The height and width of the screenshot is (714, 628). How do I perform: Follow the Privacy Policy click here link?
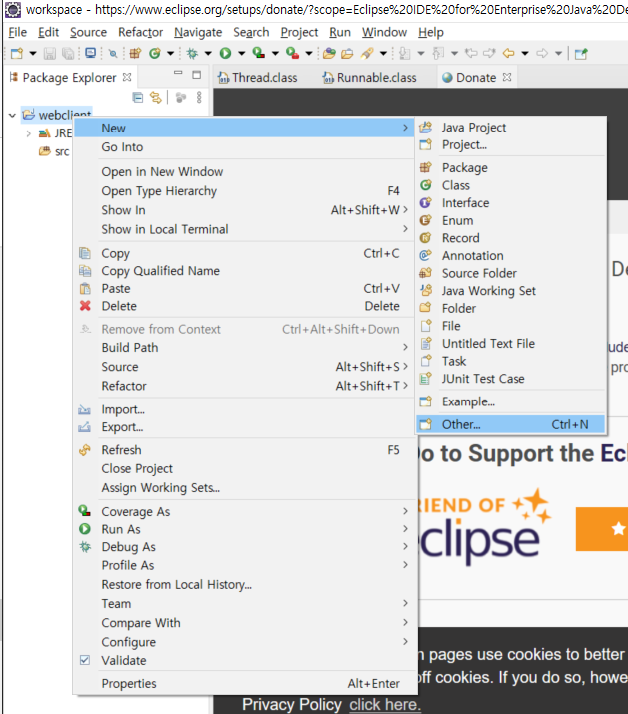tap(385, 704)
